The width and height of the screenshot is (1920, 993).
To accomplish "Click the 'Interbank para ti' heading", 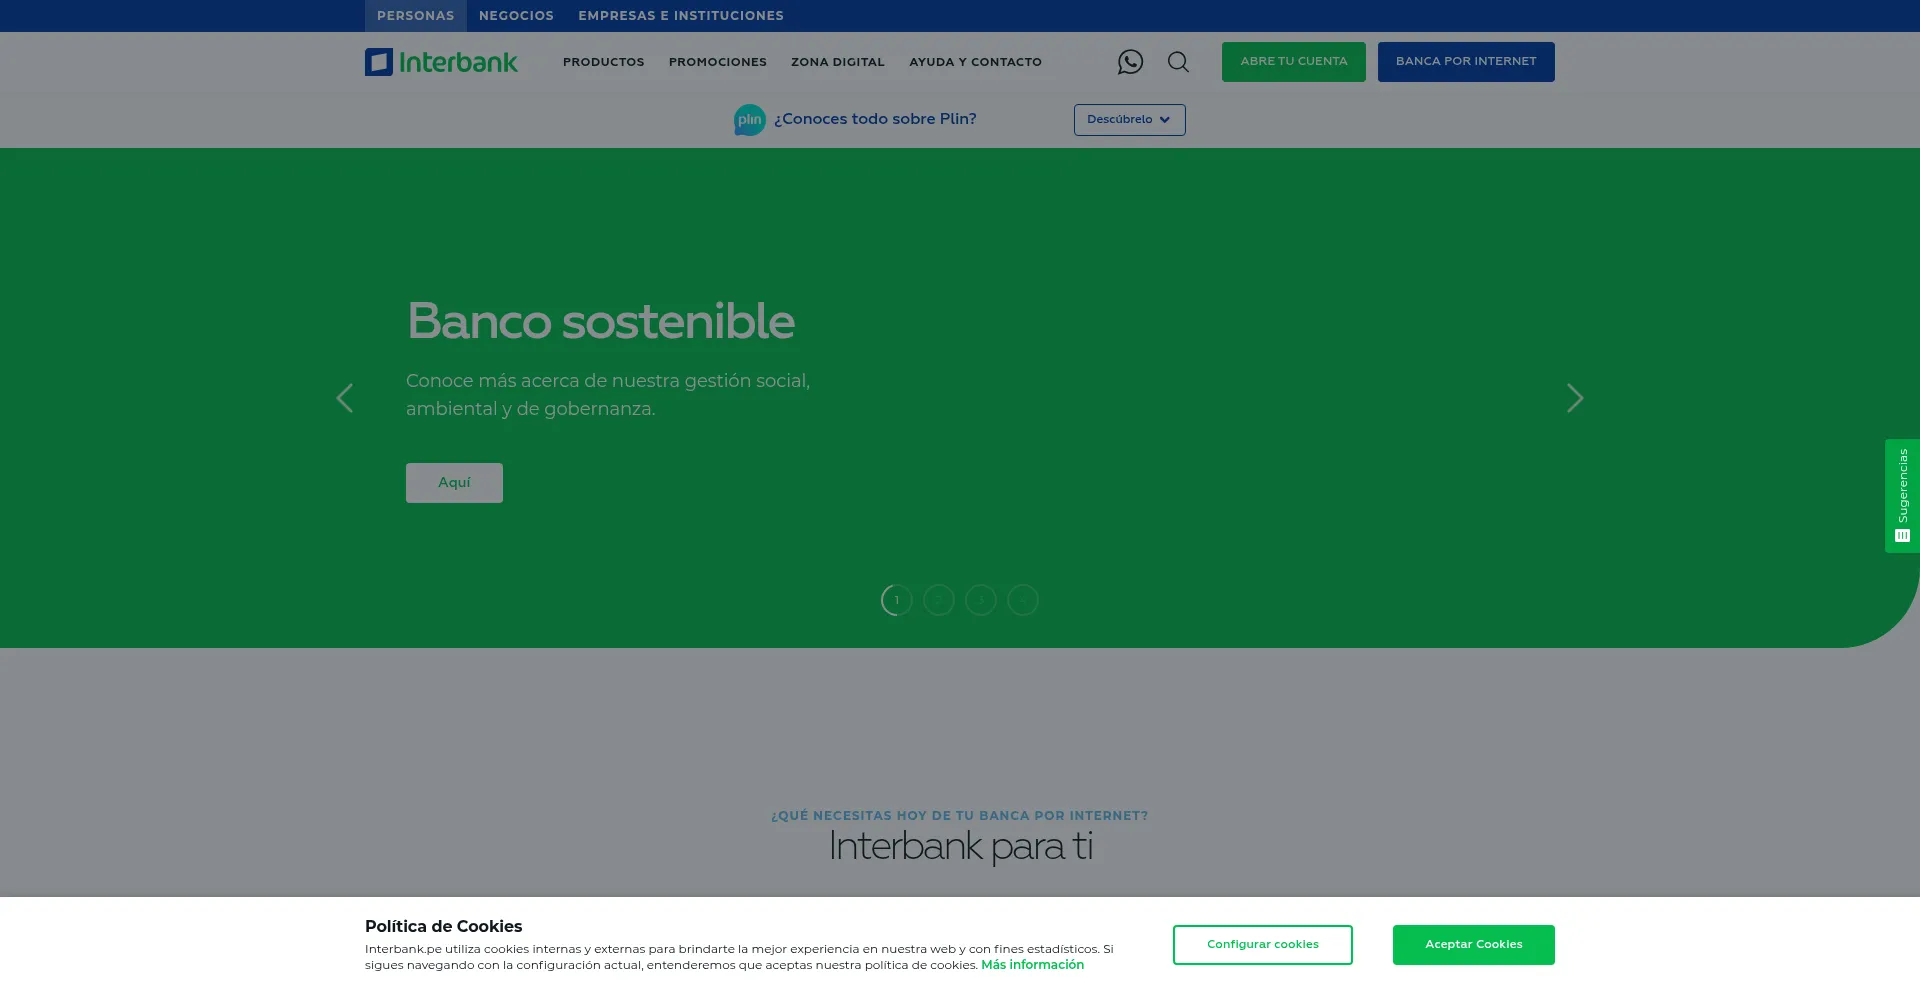I will [960, 847].
